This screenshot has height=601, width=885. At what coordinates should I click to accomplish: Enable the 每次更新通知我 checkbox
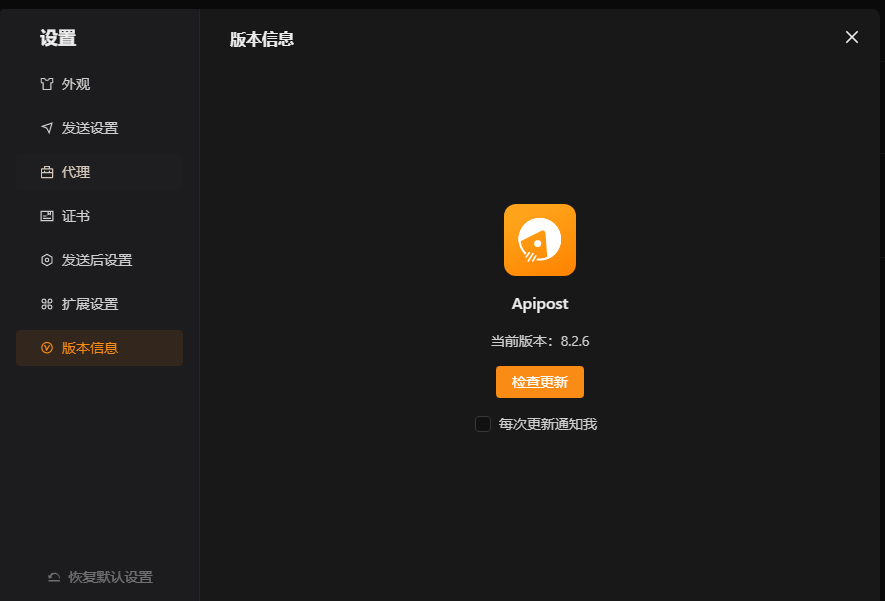pyautogui.click(x=483, y=424)
